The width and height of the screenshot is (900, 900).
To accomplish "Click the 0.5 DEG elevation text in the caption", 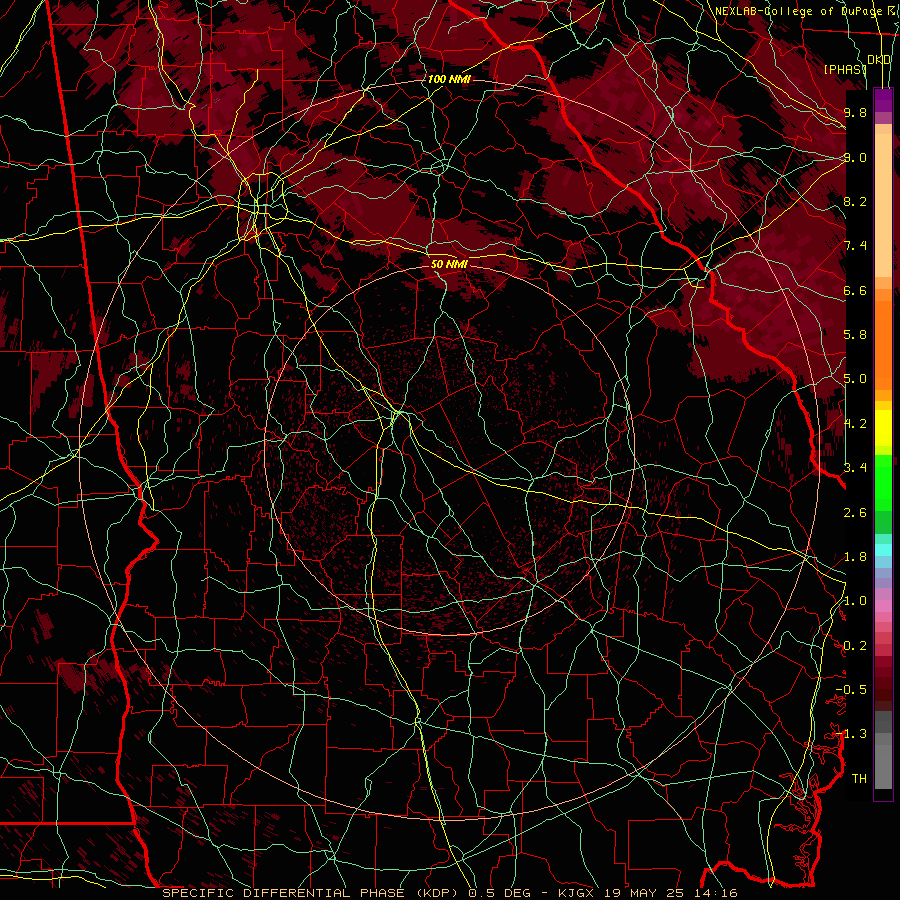I will [501, 893].
